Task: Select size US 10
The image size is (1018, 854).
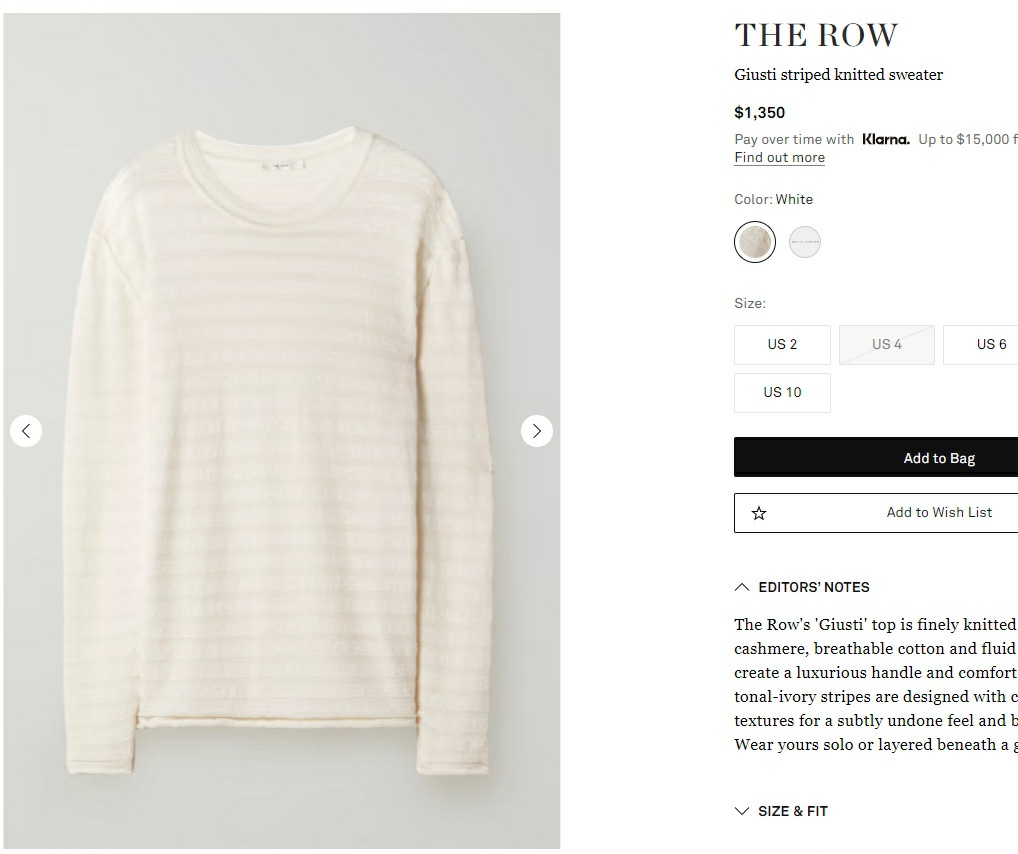Action: [782, 393]
